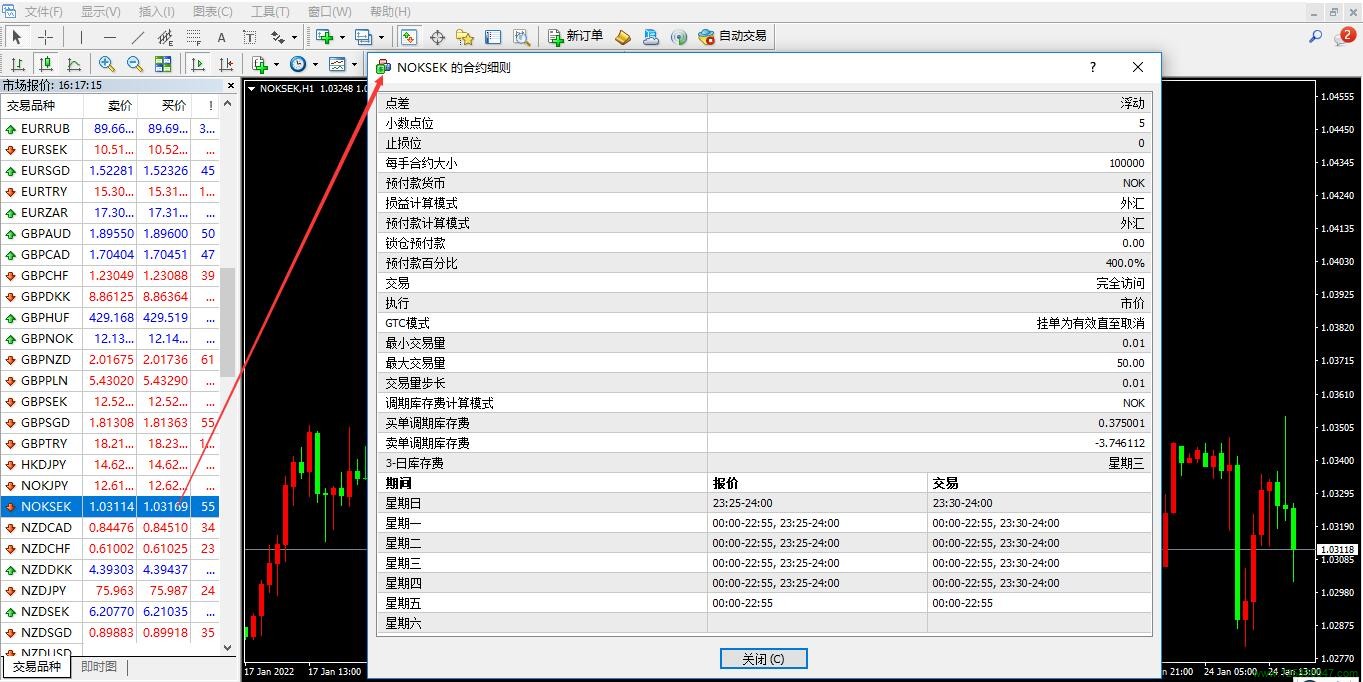Screen dimensions: 1363x682
Task: Click the scroll down arrow in Market Watch
Action: pyautogui.click(x=228, y=647)
